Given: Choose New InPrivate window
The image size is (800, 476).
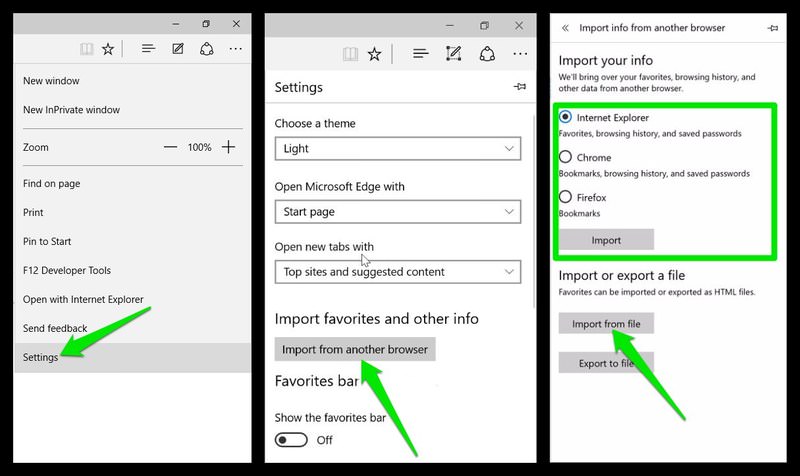Looking at the screenshot, I should pyautogui.click(x=132, y=110).
